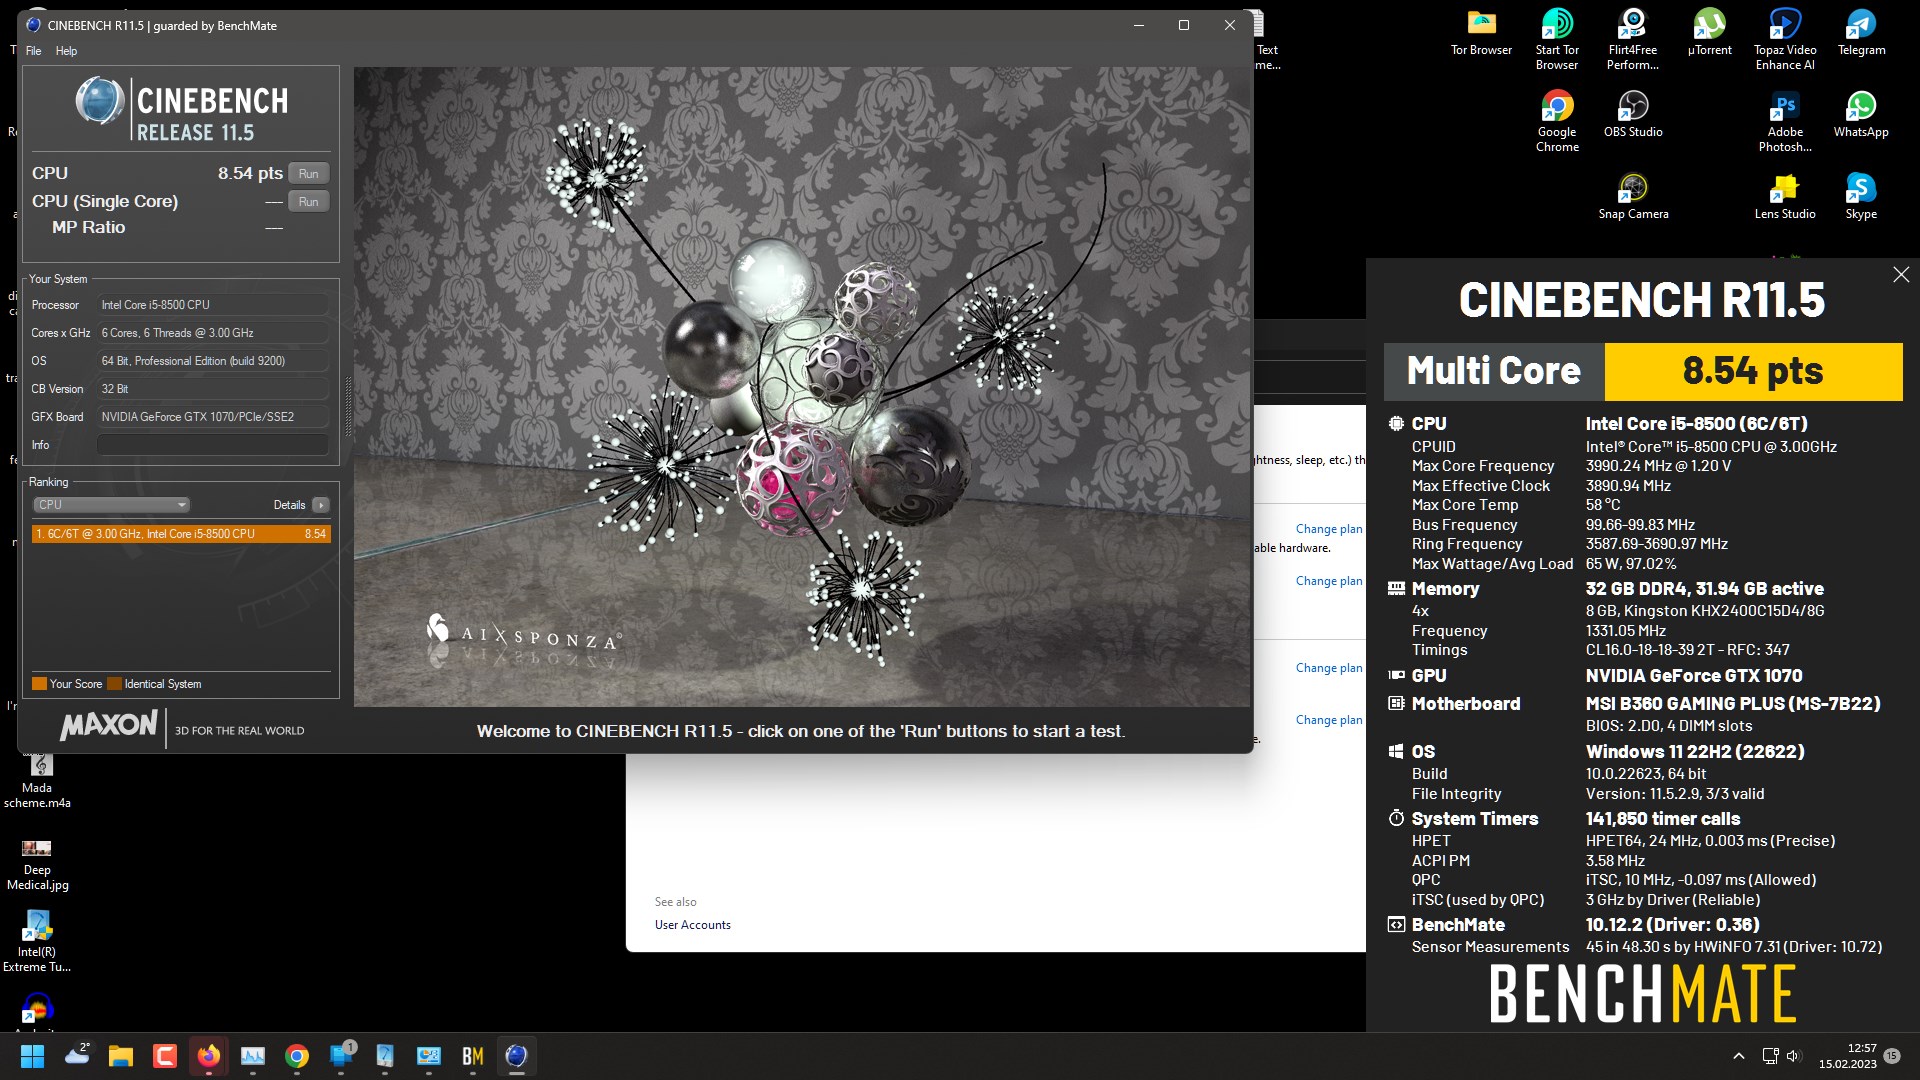Image resolution: width=1920 pixels, height=1080 pixels.
Task: Open the orange C app on the taskbar
Action: click(165, 1056)
